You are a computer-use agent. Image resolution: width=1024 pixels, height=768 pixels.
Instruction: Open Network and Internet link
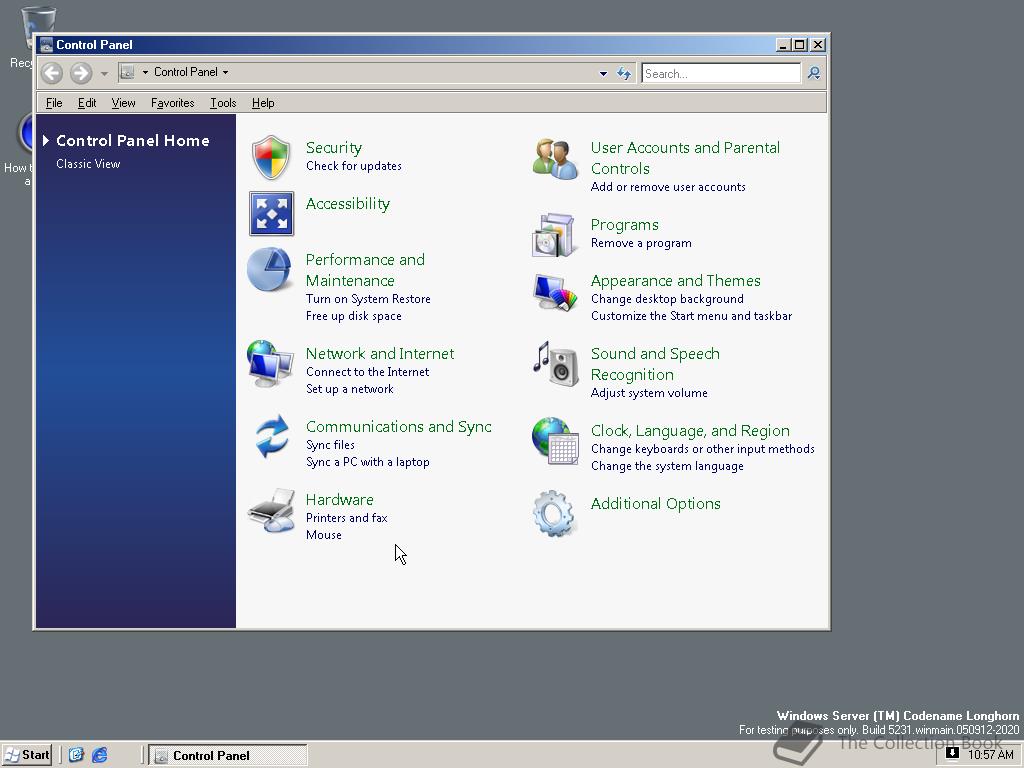(380, 353)
